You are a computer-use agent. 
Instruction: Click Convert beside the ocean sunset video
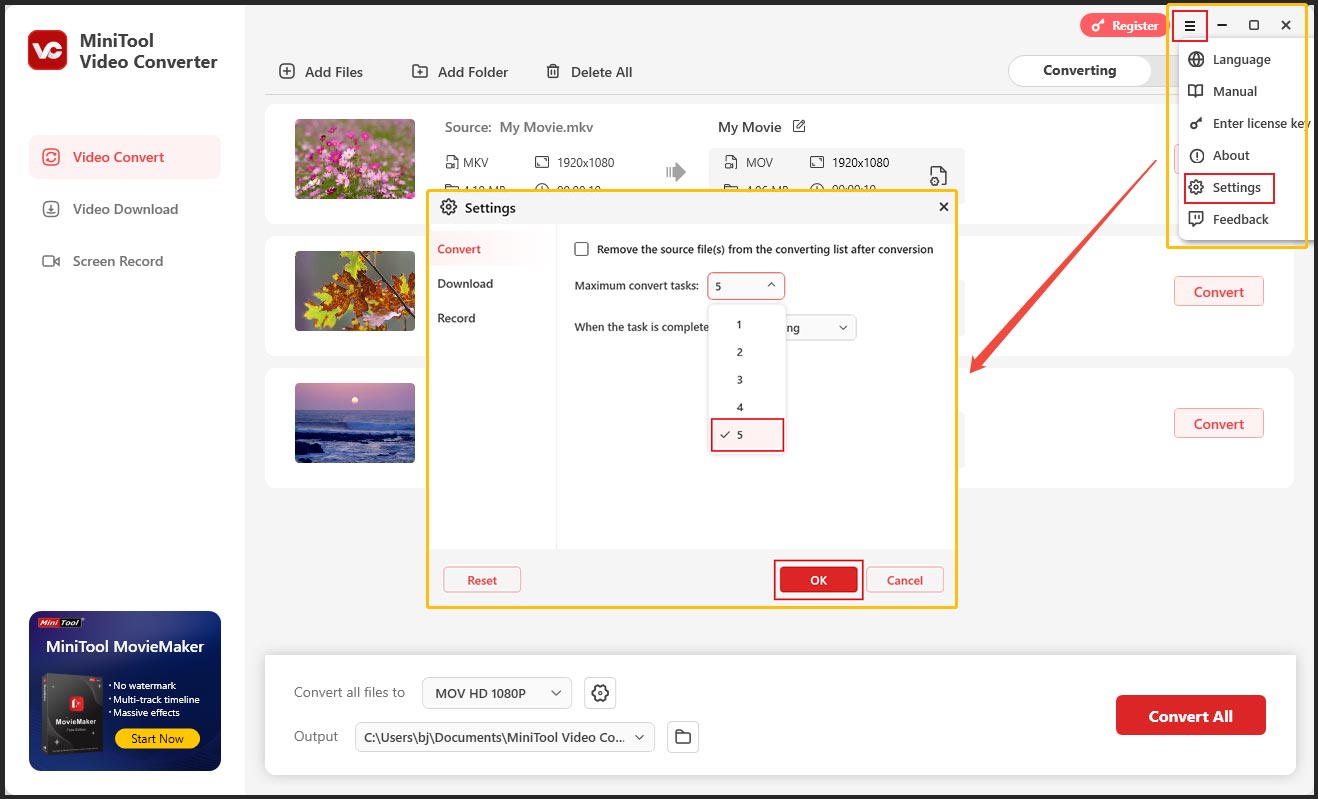1219,424
